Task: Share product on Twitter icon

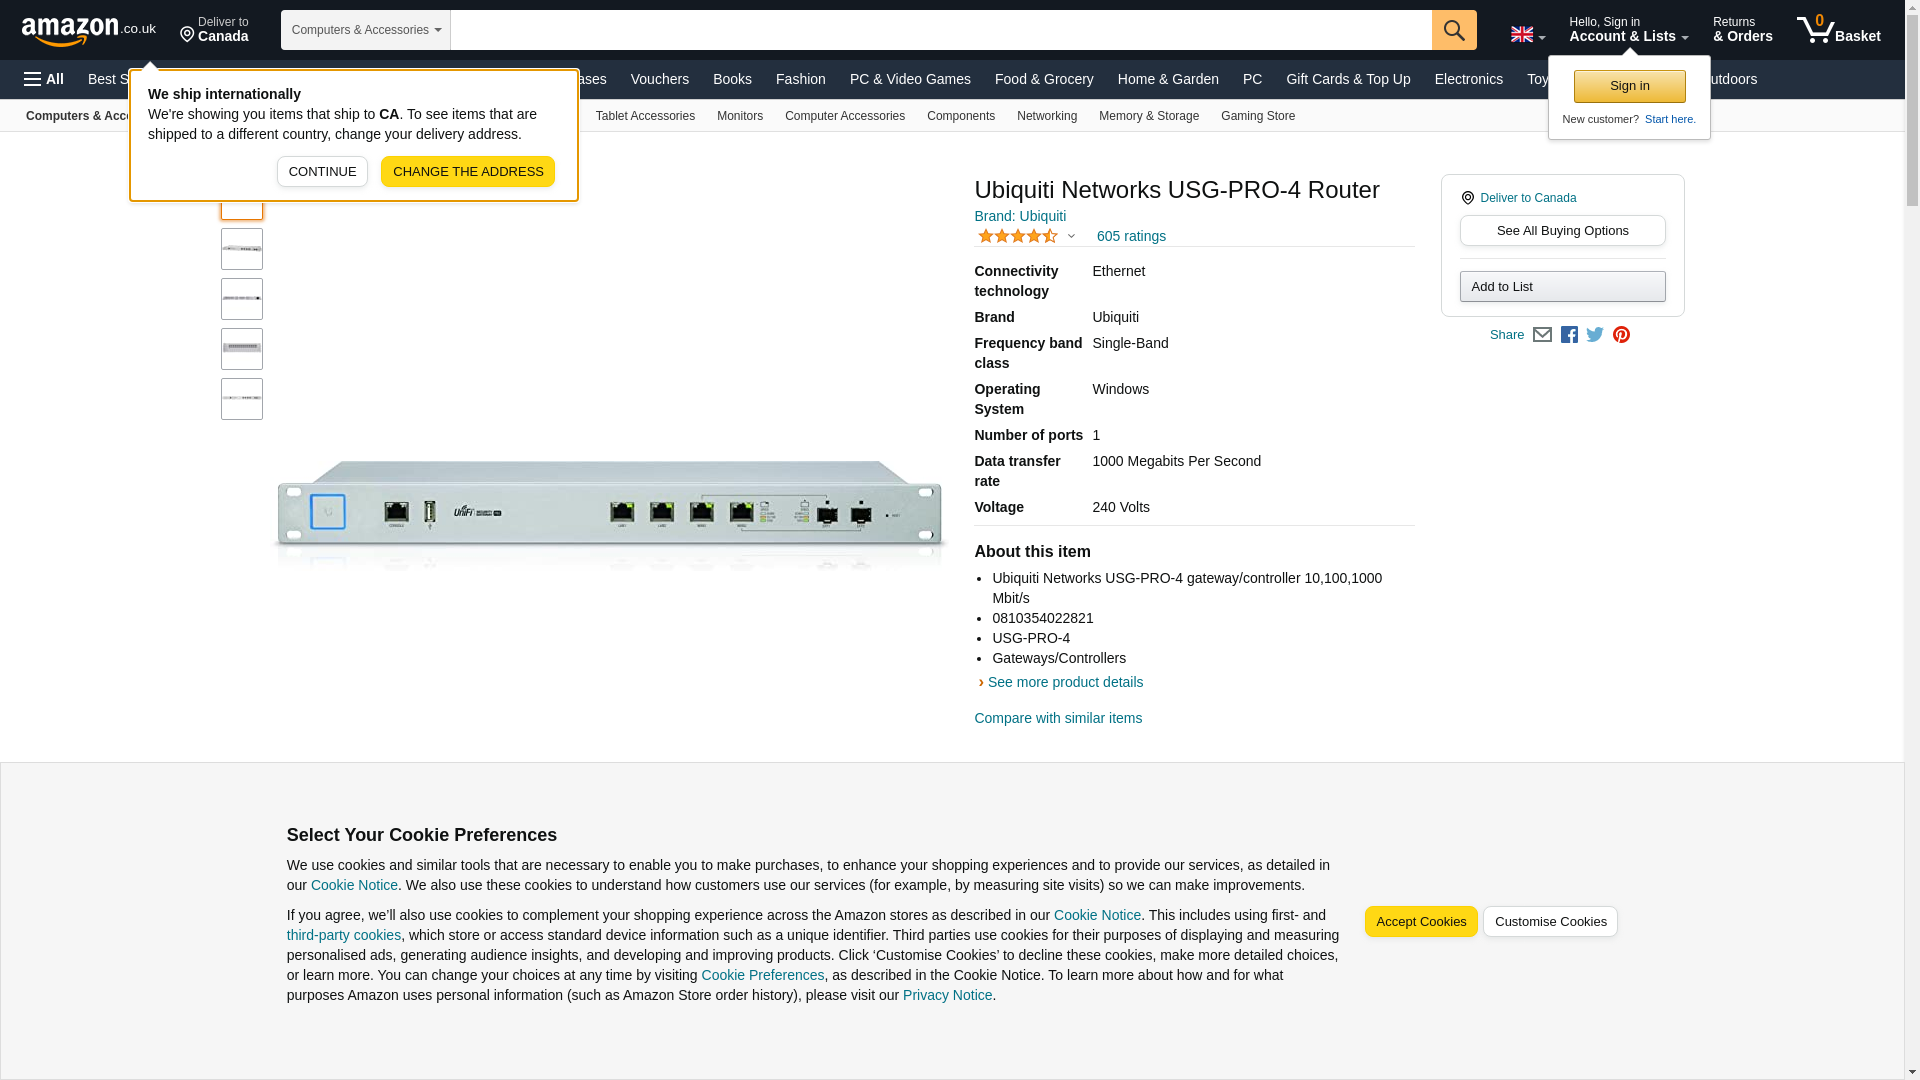Action: point(1595,335)
